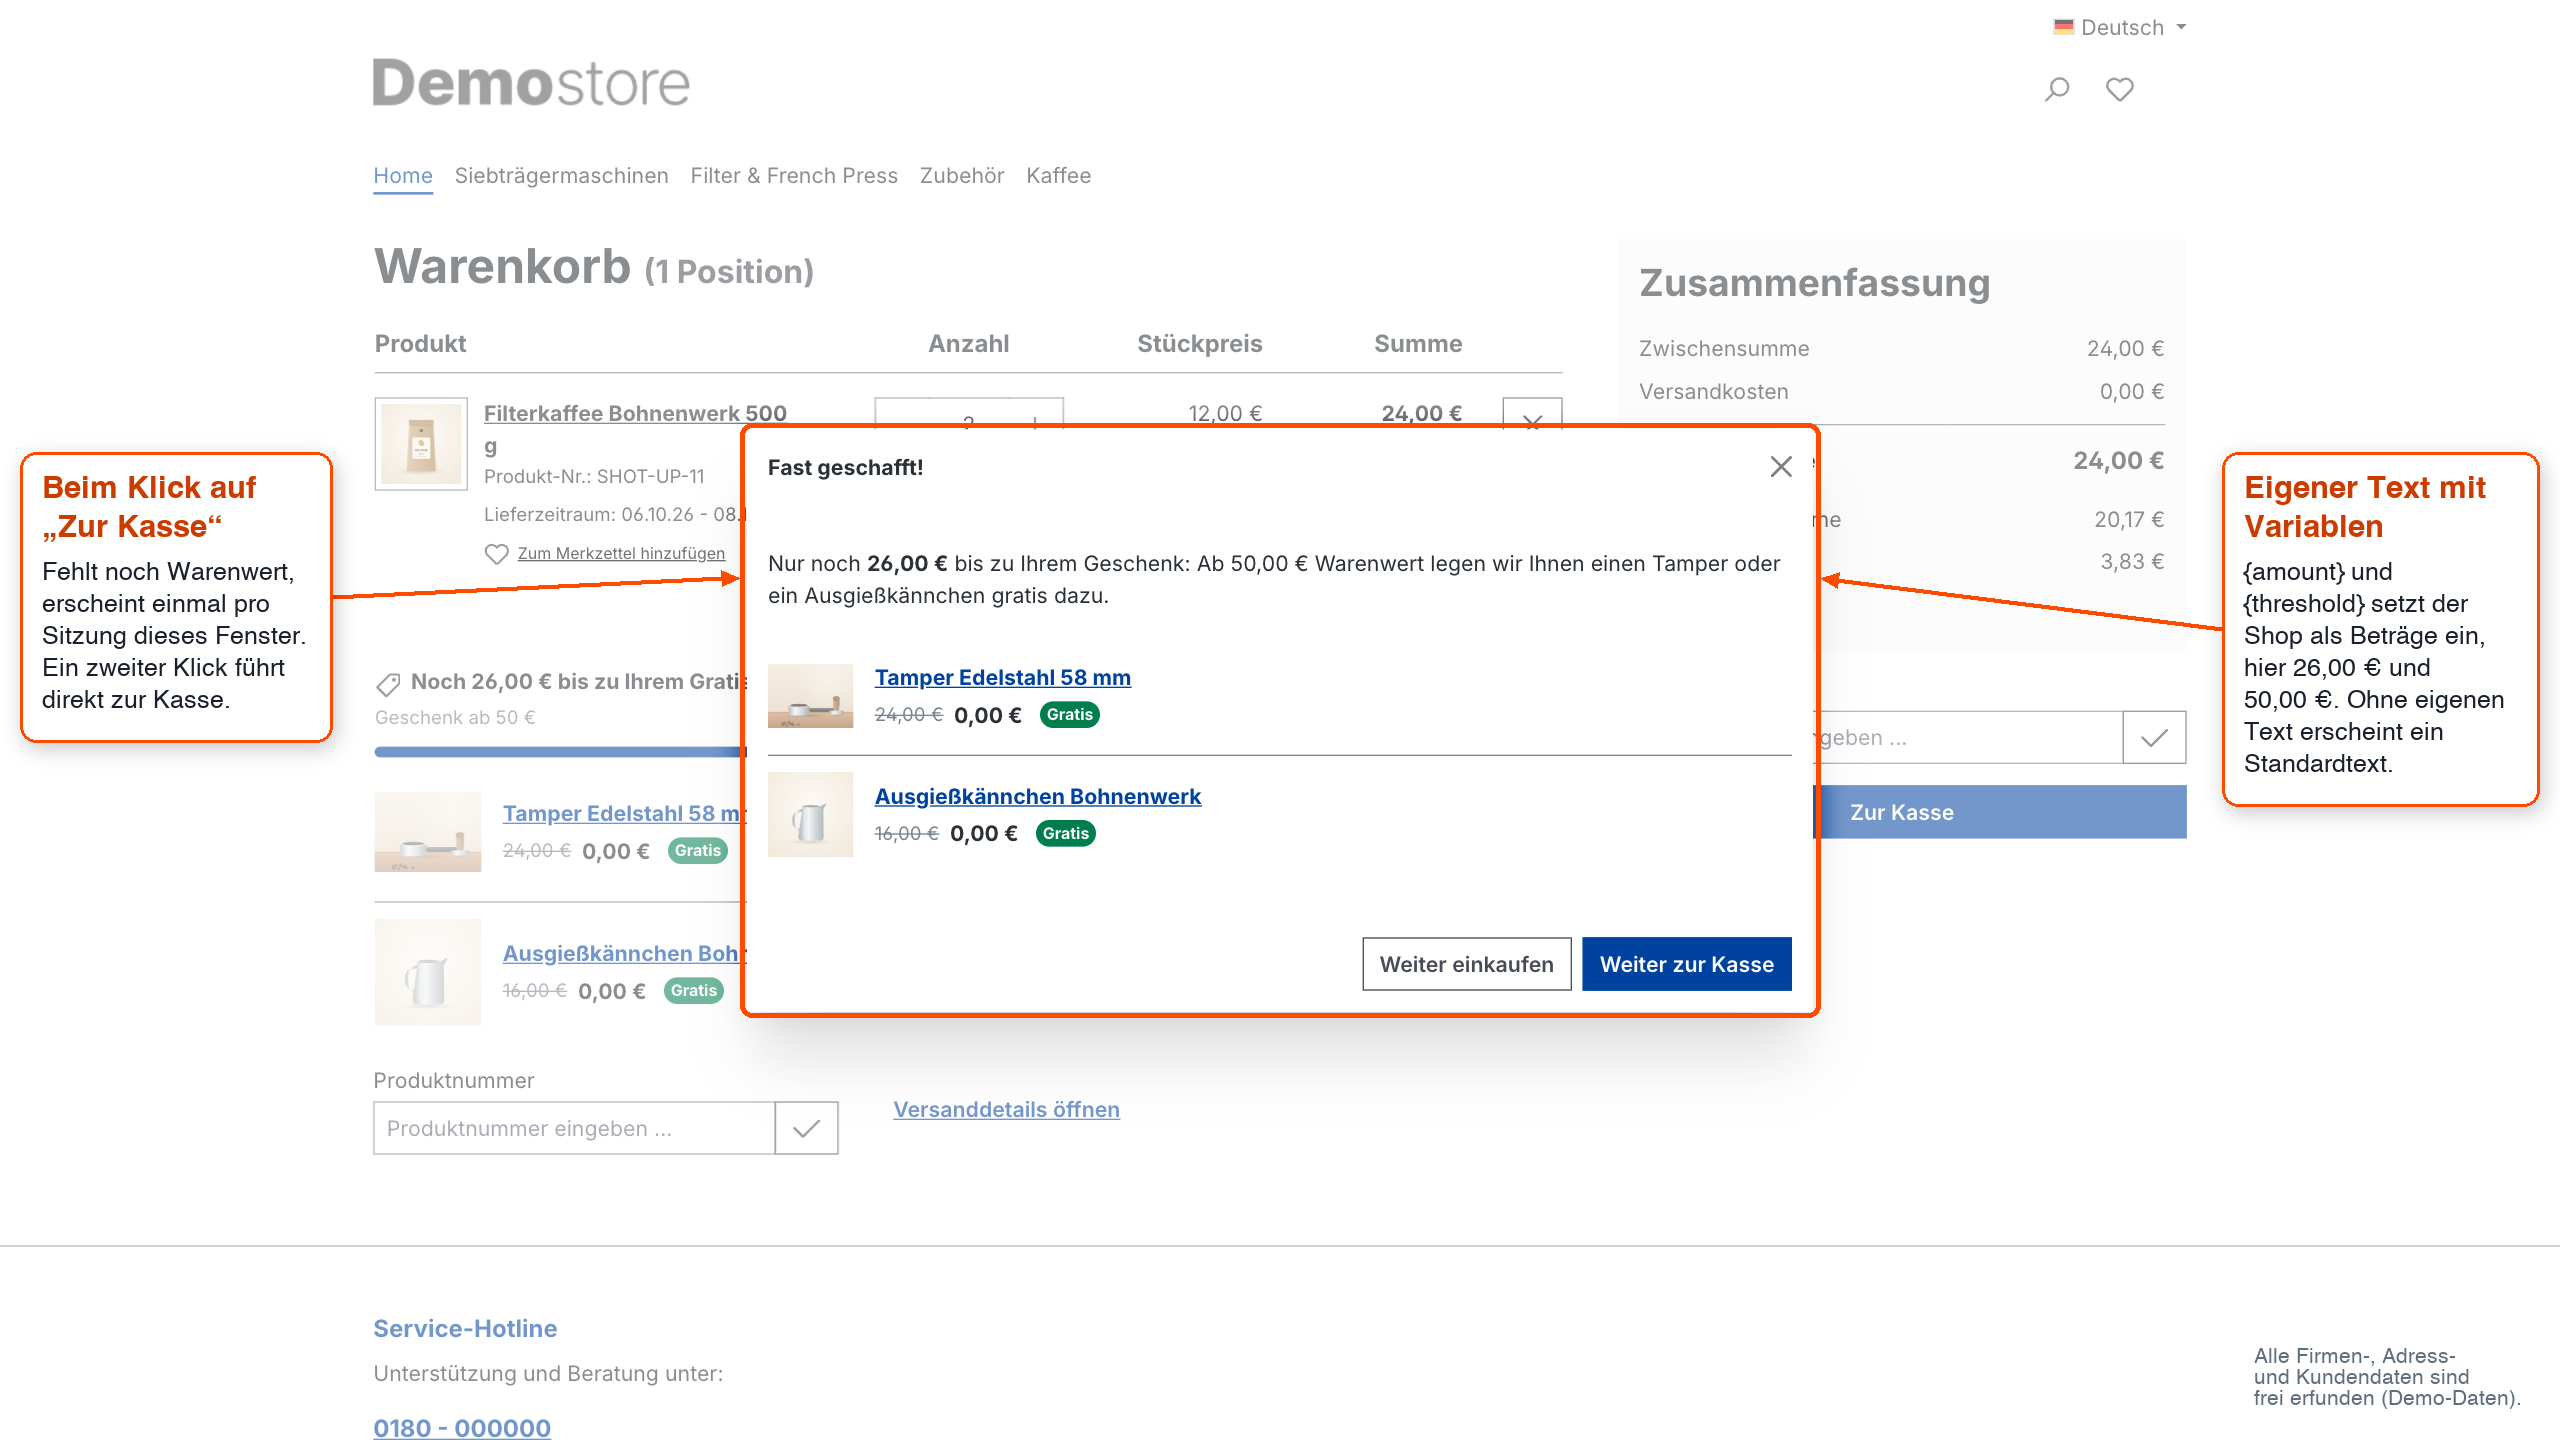Open Ausgießkännchen Bohnenwerk link in modal
2560x1440 pixels.
click(1037, 797)
